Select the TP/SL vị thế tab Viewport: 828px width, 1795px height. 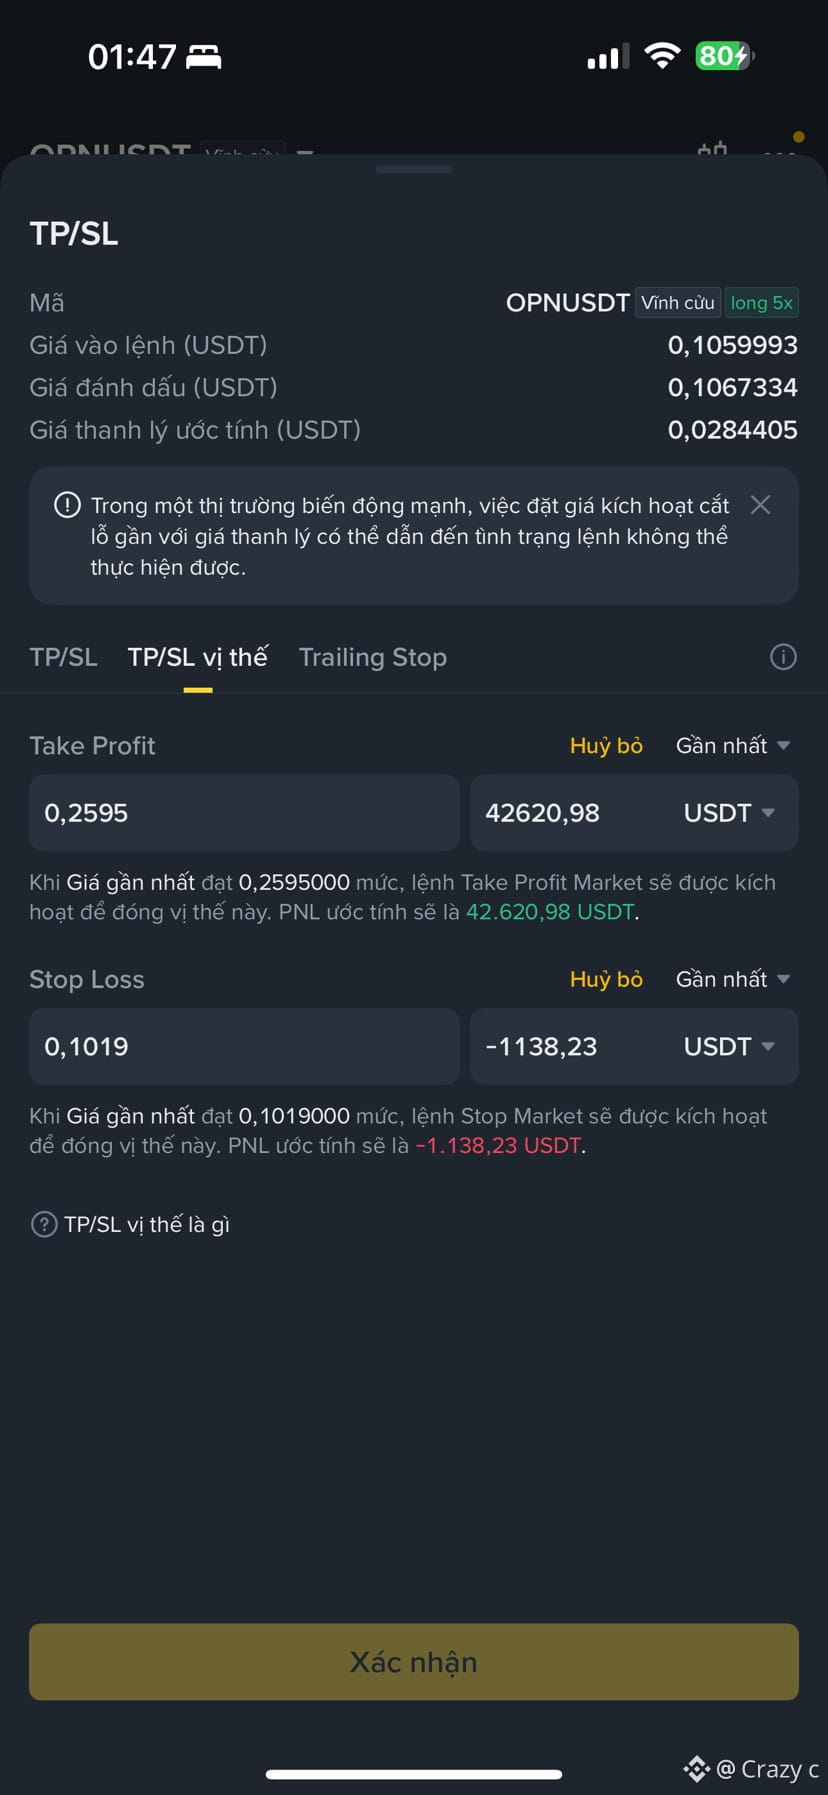tap(198, 657)
